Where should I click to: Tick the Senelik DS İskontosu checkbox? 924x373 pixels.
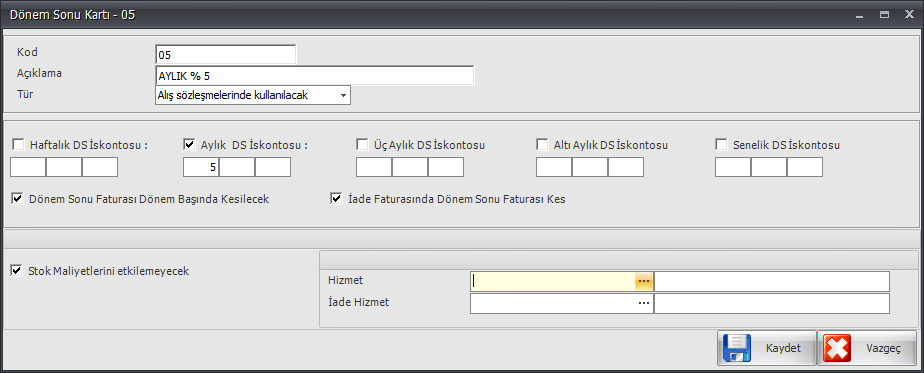tap(721, 144)
